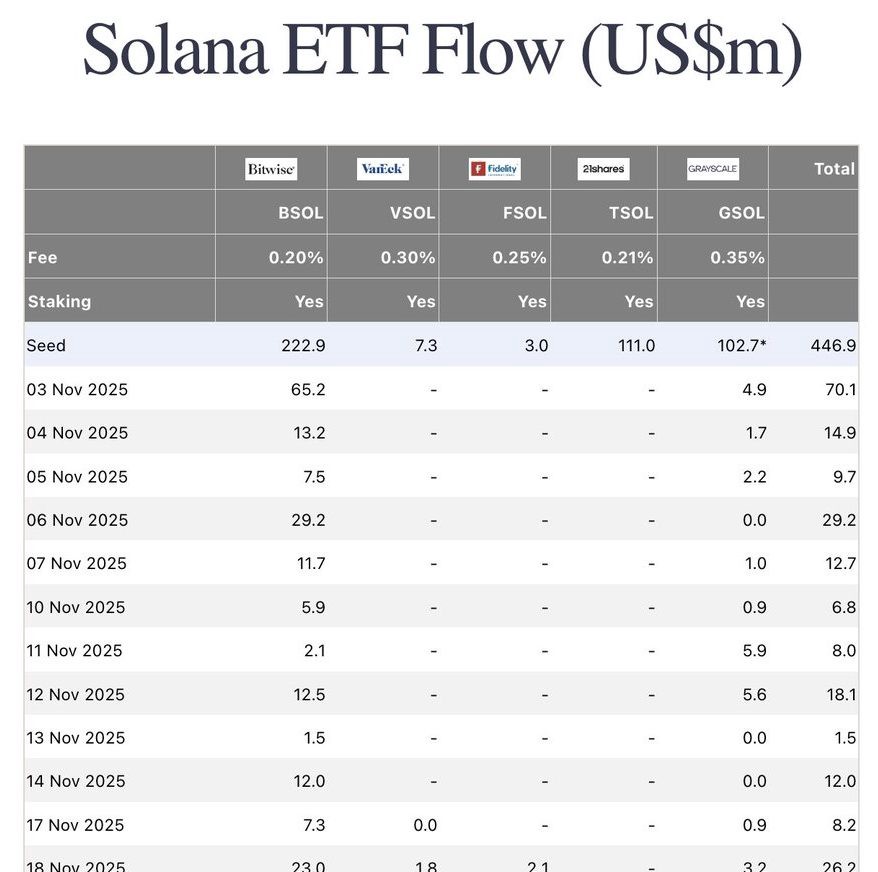The image size is (878, 872).
Task: Click the Grayscale logo icon
Action: pos(712,169)
